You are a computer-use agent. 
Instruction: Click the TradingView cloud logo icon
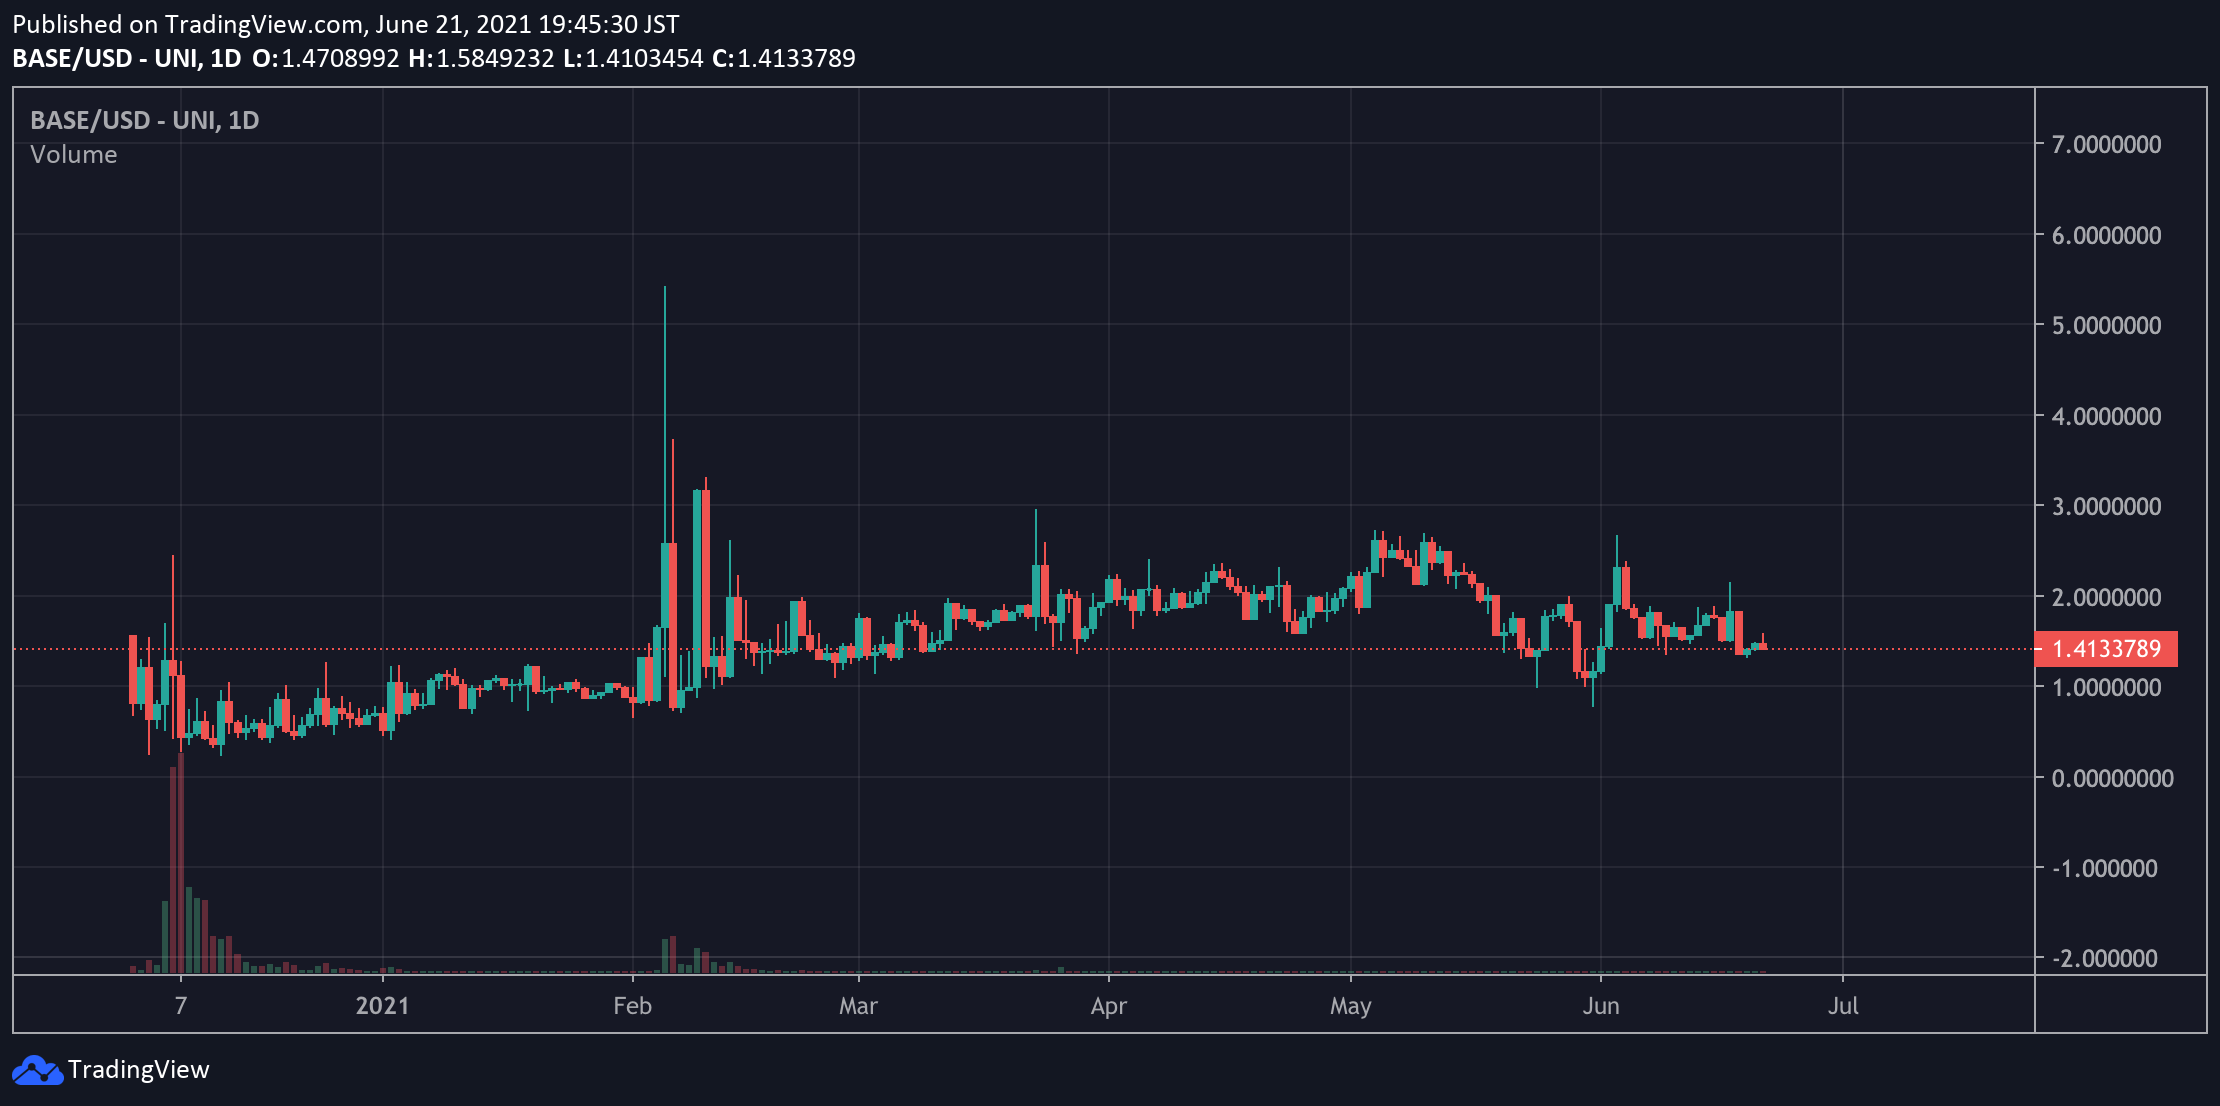(37, 1070)
